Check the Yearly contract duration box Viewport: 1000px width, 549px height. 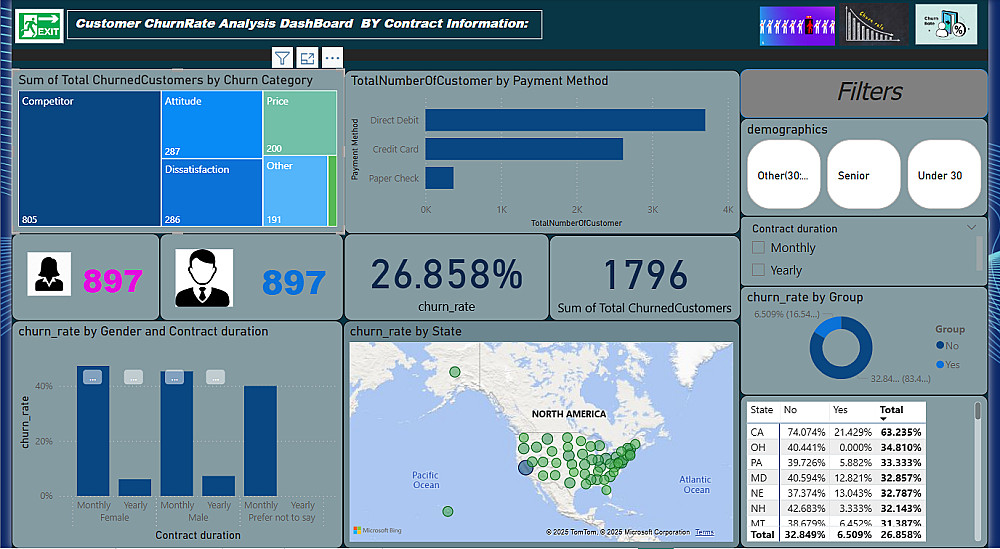click(758, 270)
